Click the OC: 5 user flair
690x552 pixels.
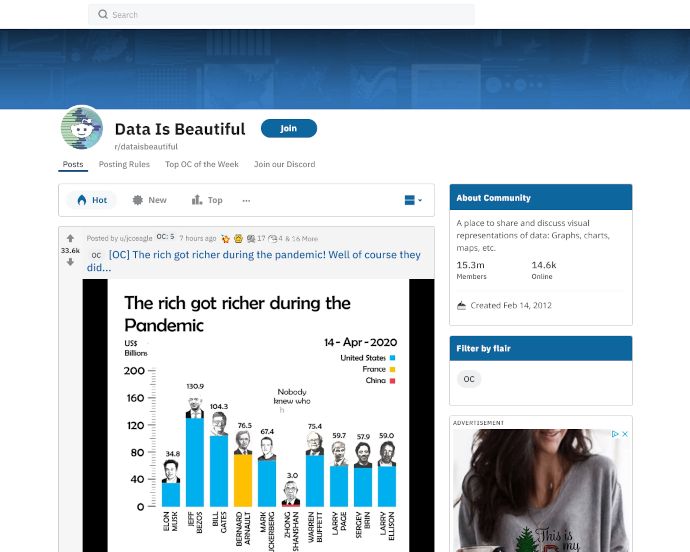(x=165, y=237)
